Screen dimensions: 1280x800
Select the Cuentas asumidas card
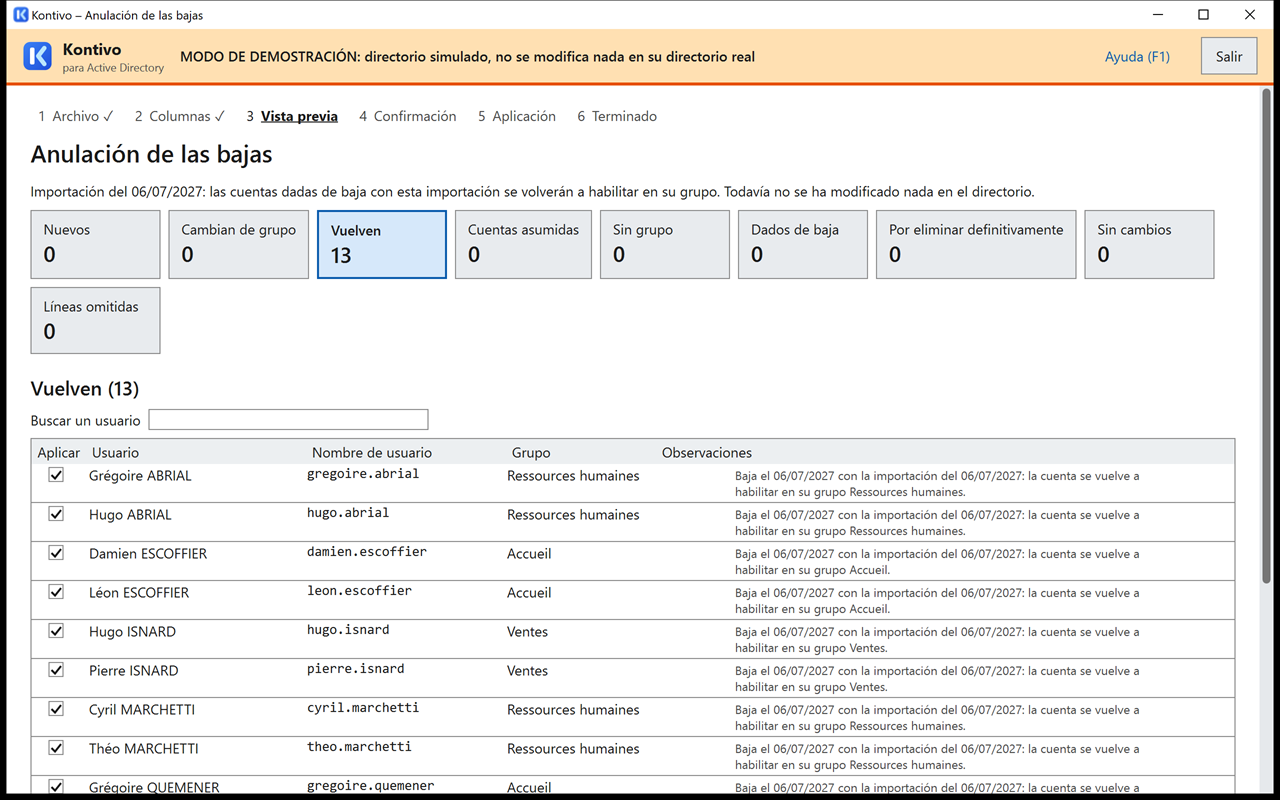coord(523,244)
